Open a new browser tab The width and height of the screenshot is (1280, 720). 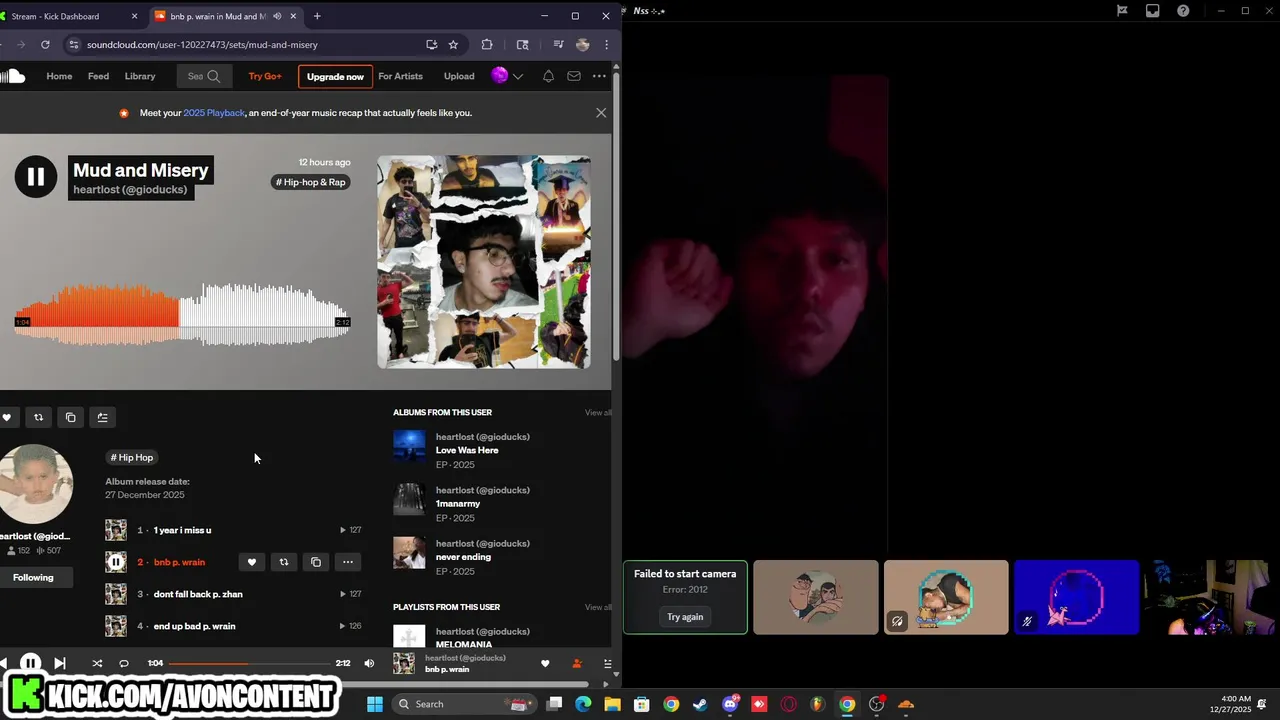click(317, 16)
